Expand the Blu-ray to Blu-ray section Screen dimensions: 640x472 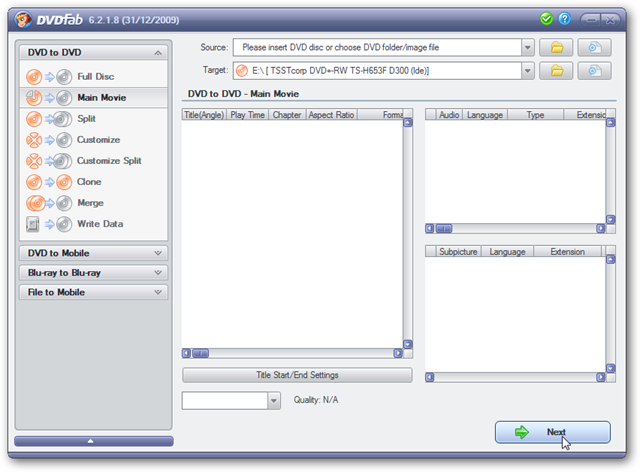tap(93, 273)
